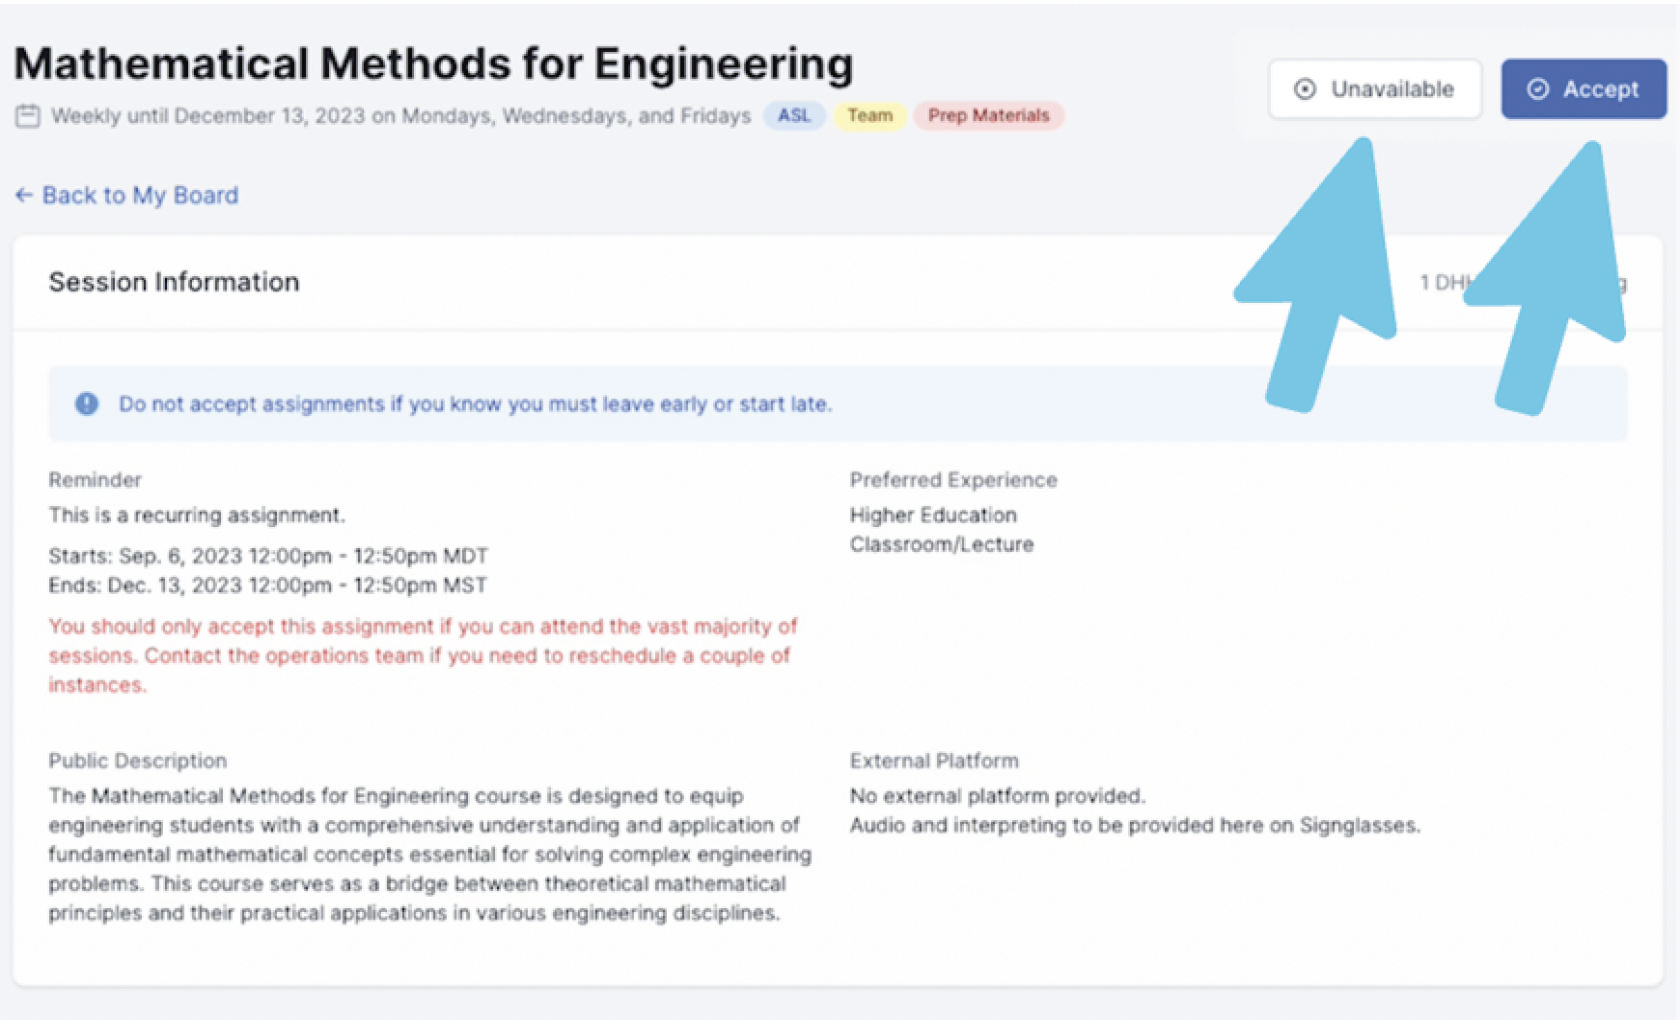This screenshot has height=1020, width=1680.
Task: Click the 'Starts: Sep. 6, 2023' line
Action: (x=268, y=556)
